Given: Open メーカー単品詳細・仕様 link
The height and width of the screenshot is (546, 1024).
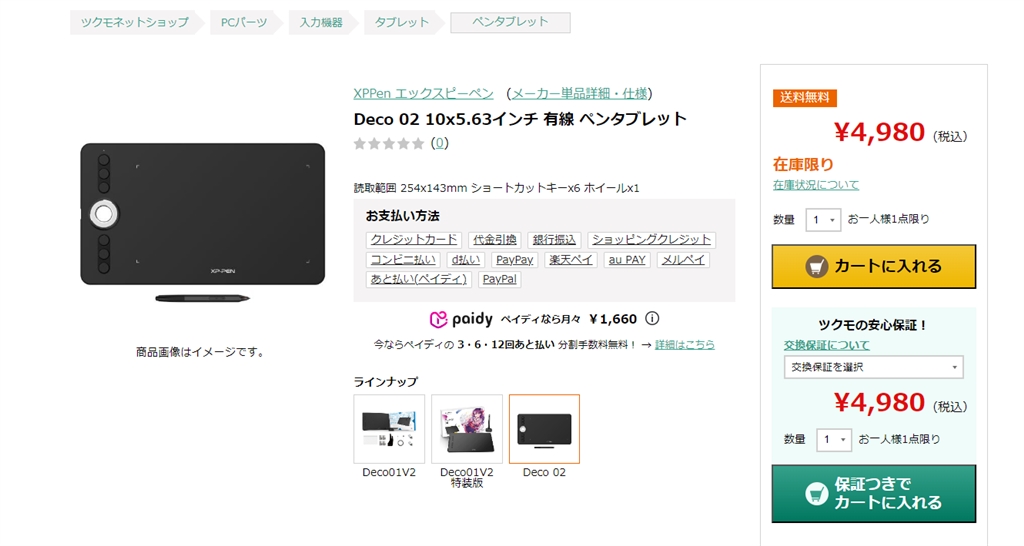Looking at the screenshot, I should [x=579, y=93].
